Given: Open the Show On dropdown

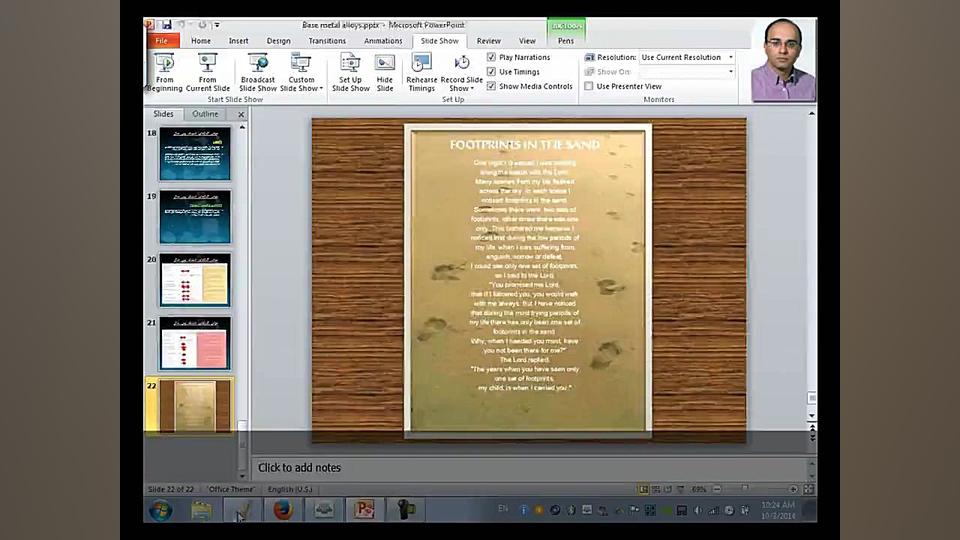Looking at the screenshot, I should point(730,72).
